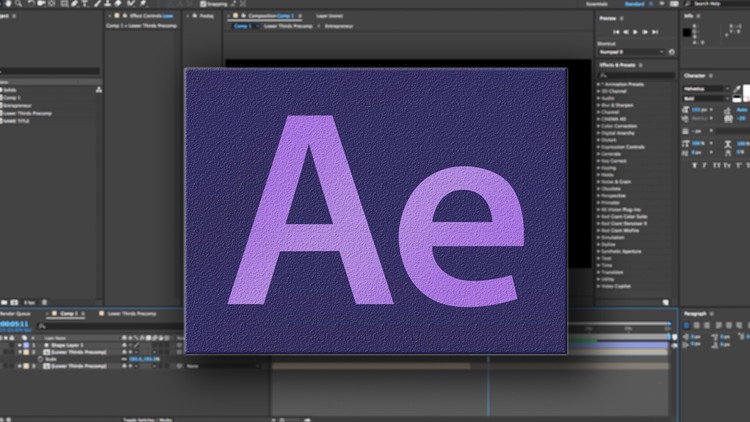Delete selected project item with trash icon
Image resolution: width=750 pixels, height=422 pixels.
pos(44,302)
